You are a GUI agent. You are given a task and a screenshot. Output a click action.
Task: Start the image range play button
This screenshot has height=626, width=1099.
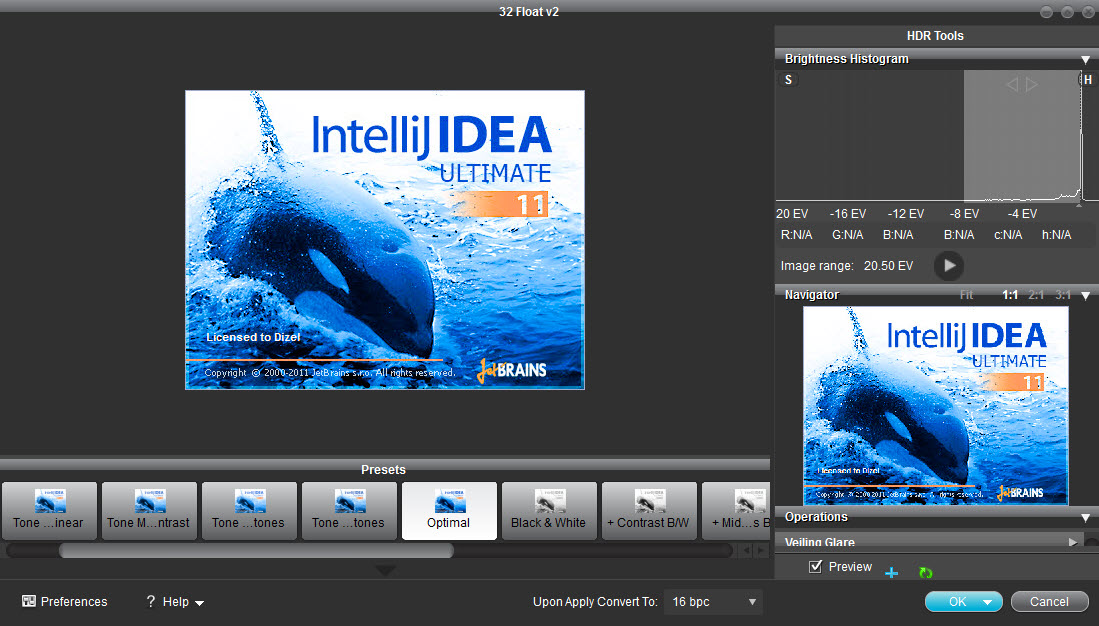click(x=949, y=266)
